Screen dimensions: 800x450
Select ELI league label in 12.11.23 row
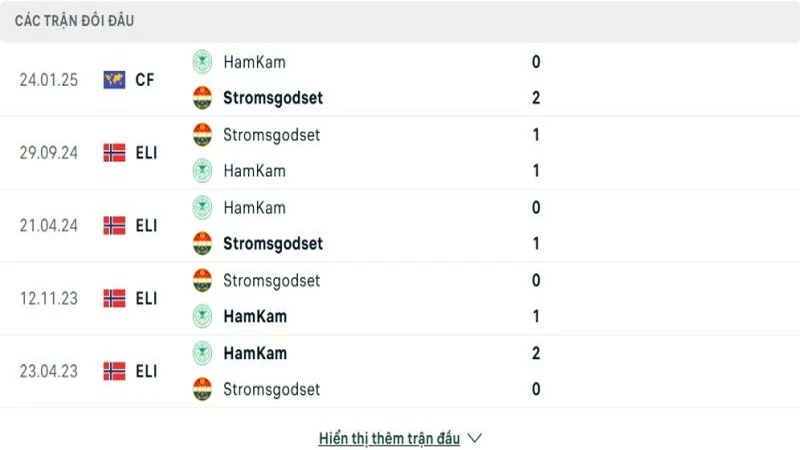(x=146, y=298)
